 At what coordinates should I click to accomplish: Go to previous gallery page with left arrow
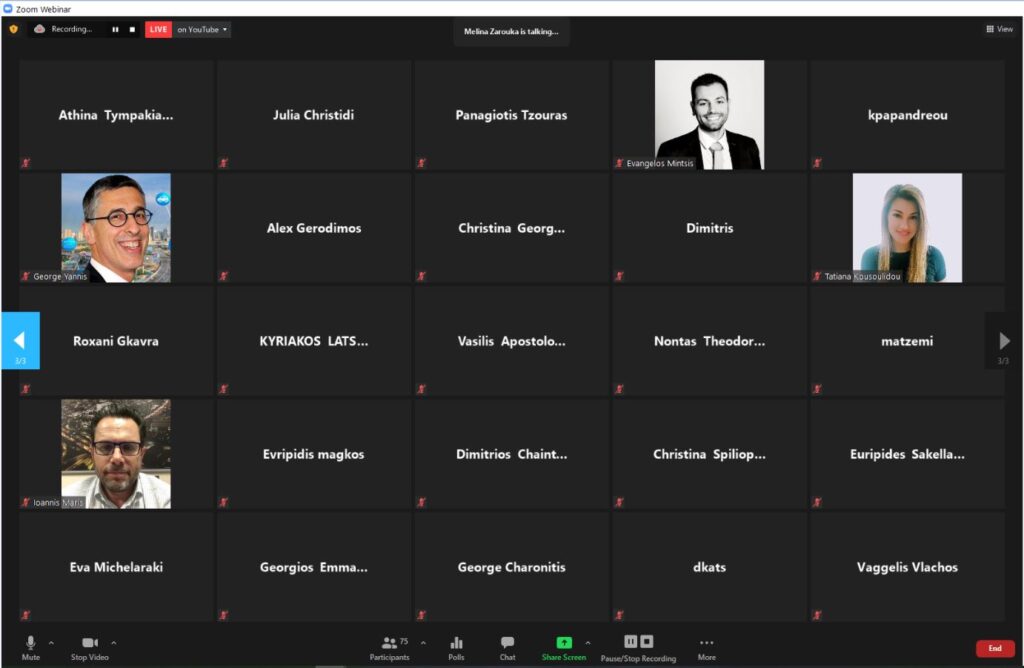tap(20, 341)
